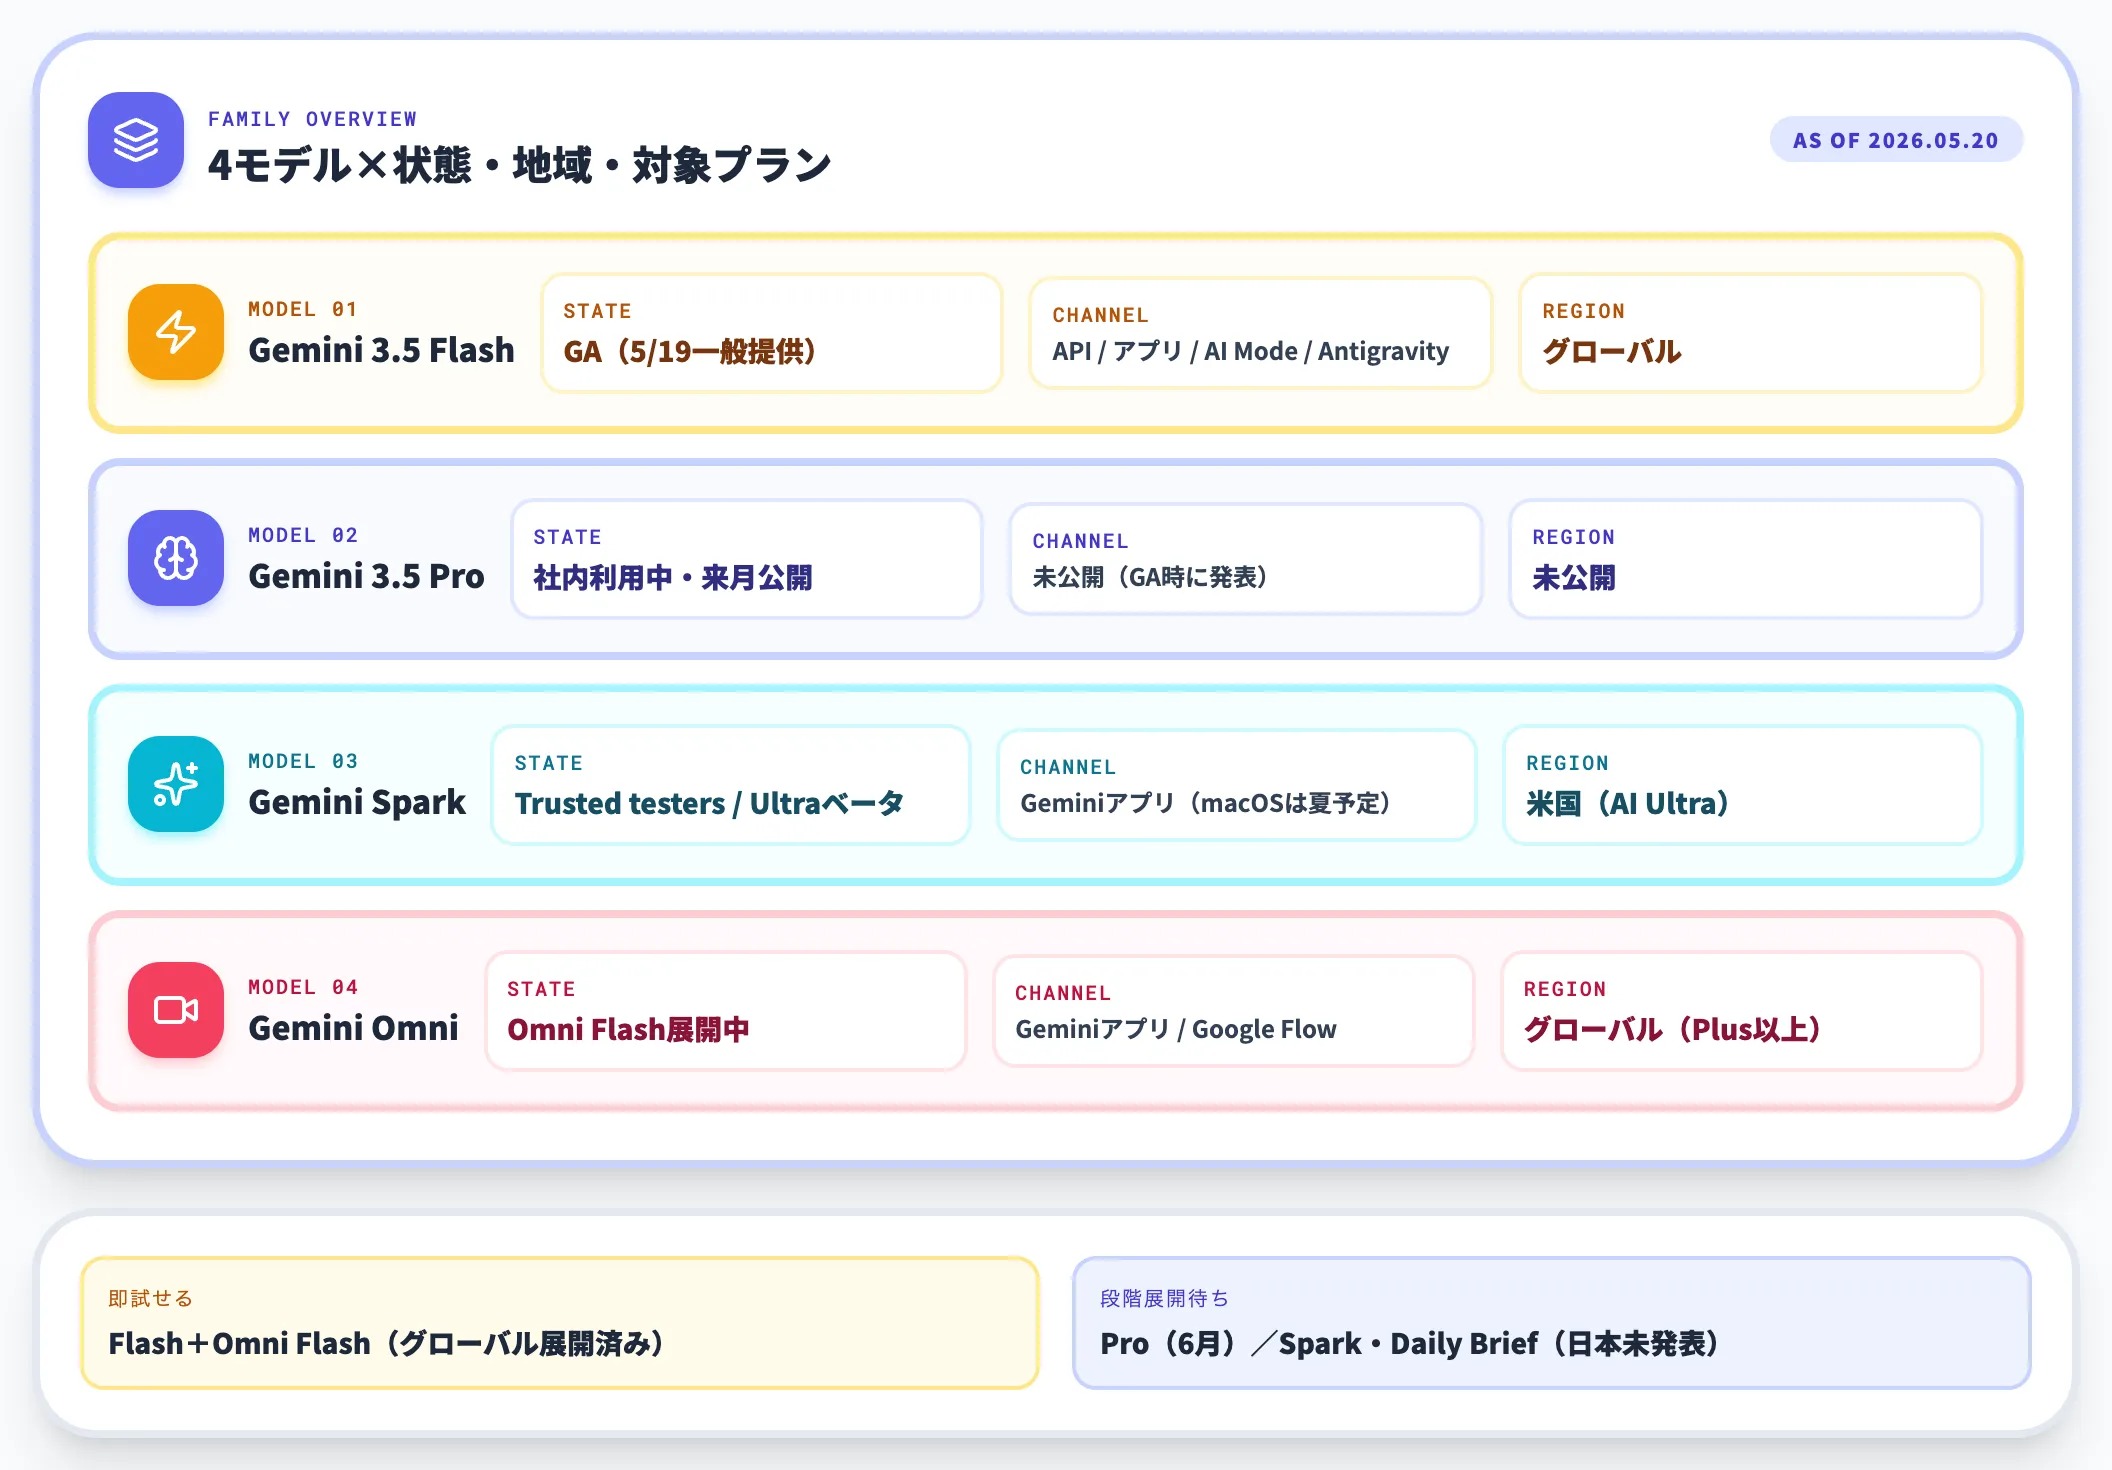Screen dimensions: 2112x1470
Task: Click the Gemini Spark model name
Action: click(x=357, y=802)
